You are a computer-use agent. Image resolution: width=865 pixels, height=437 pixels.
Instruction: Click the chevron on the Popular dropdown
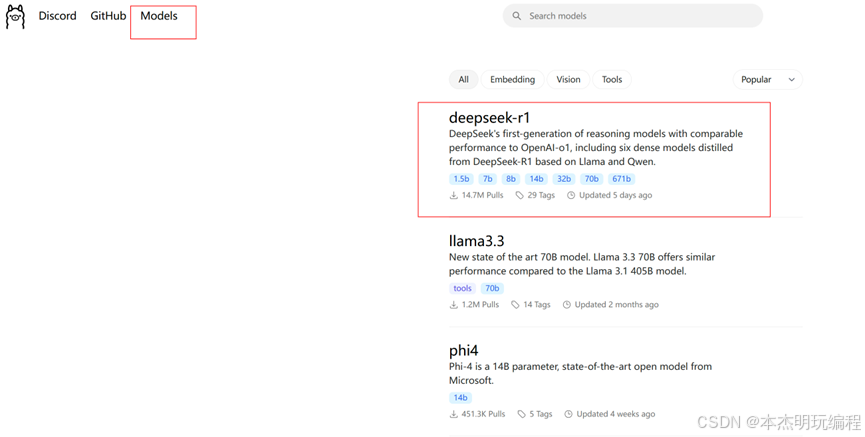pyautogui.click(x=792, y=79)
